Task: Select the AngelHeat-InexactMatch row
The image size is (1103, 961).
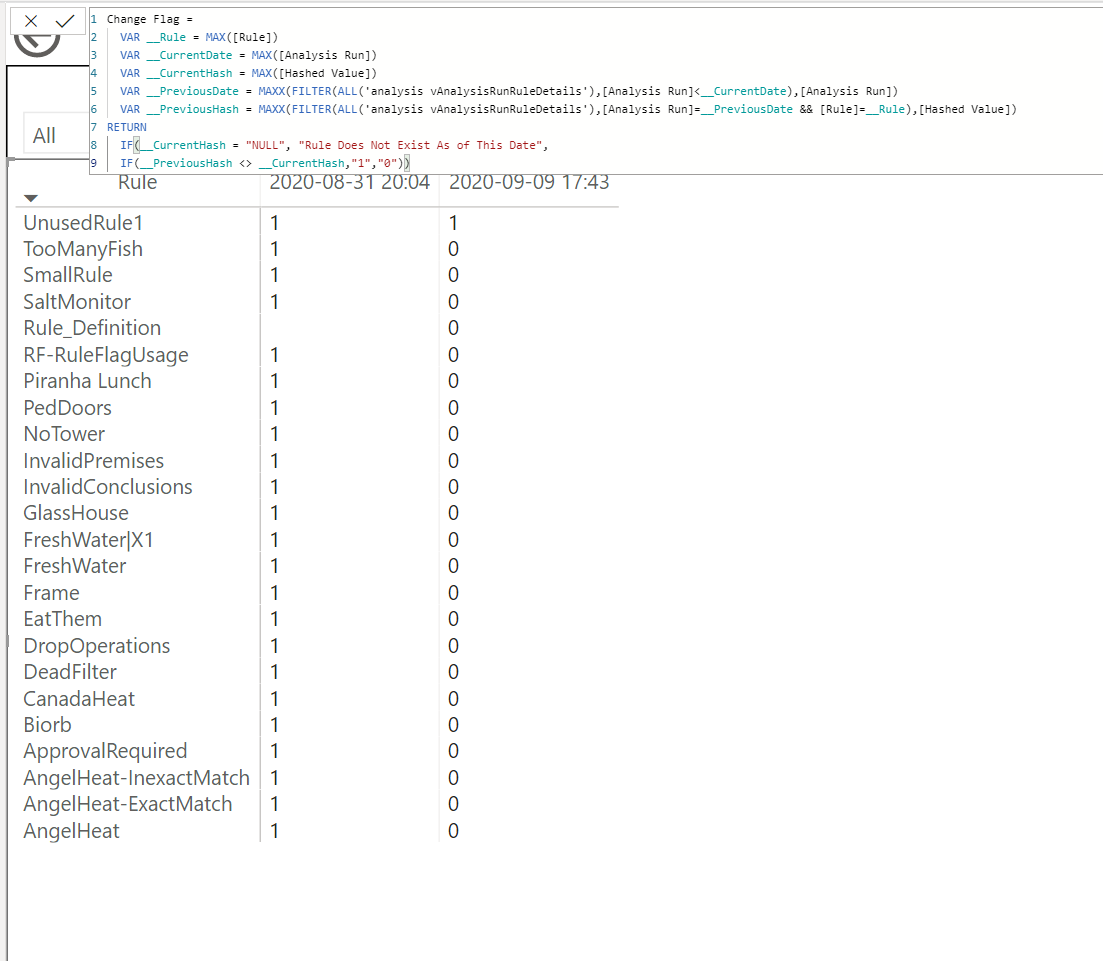Action: tap(317, 778)
